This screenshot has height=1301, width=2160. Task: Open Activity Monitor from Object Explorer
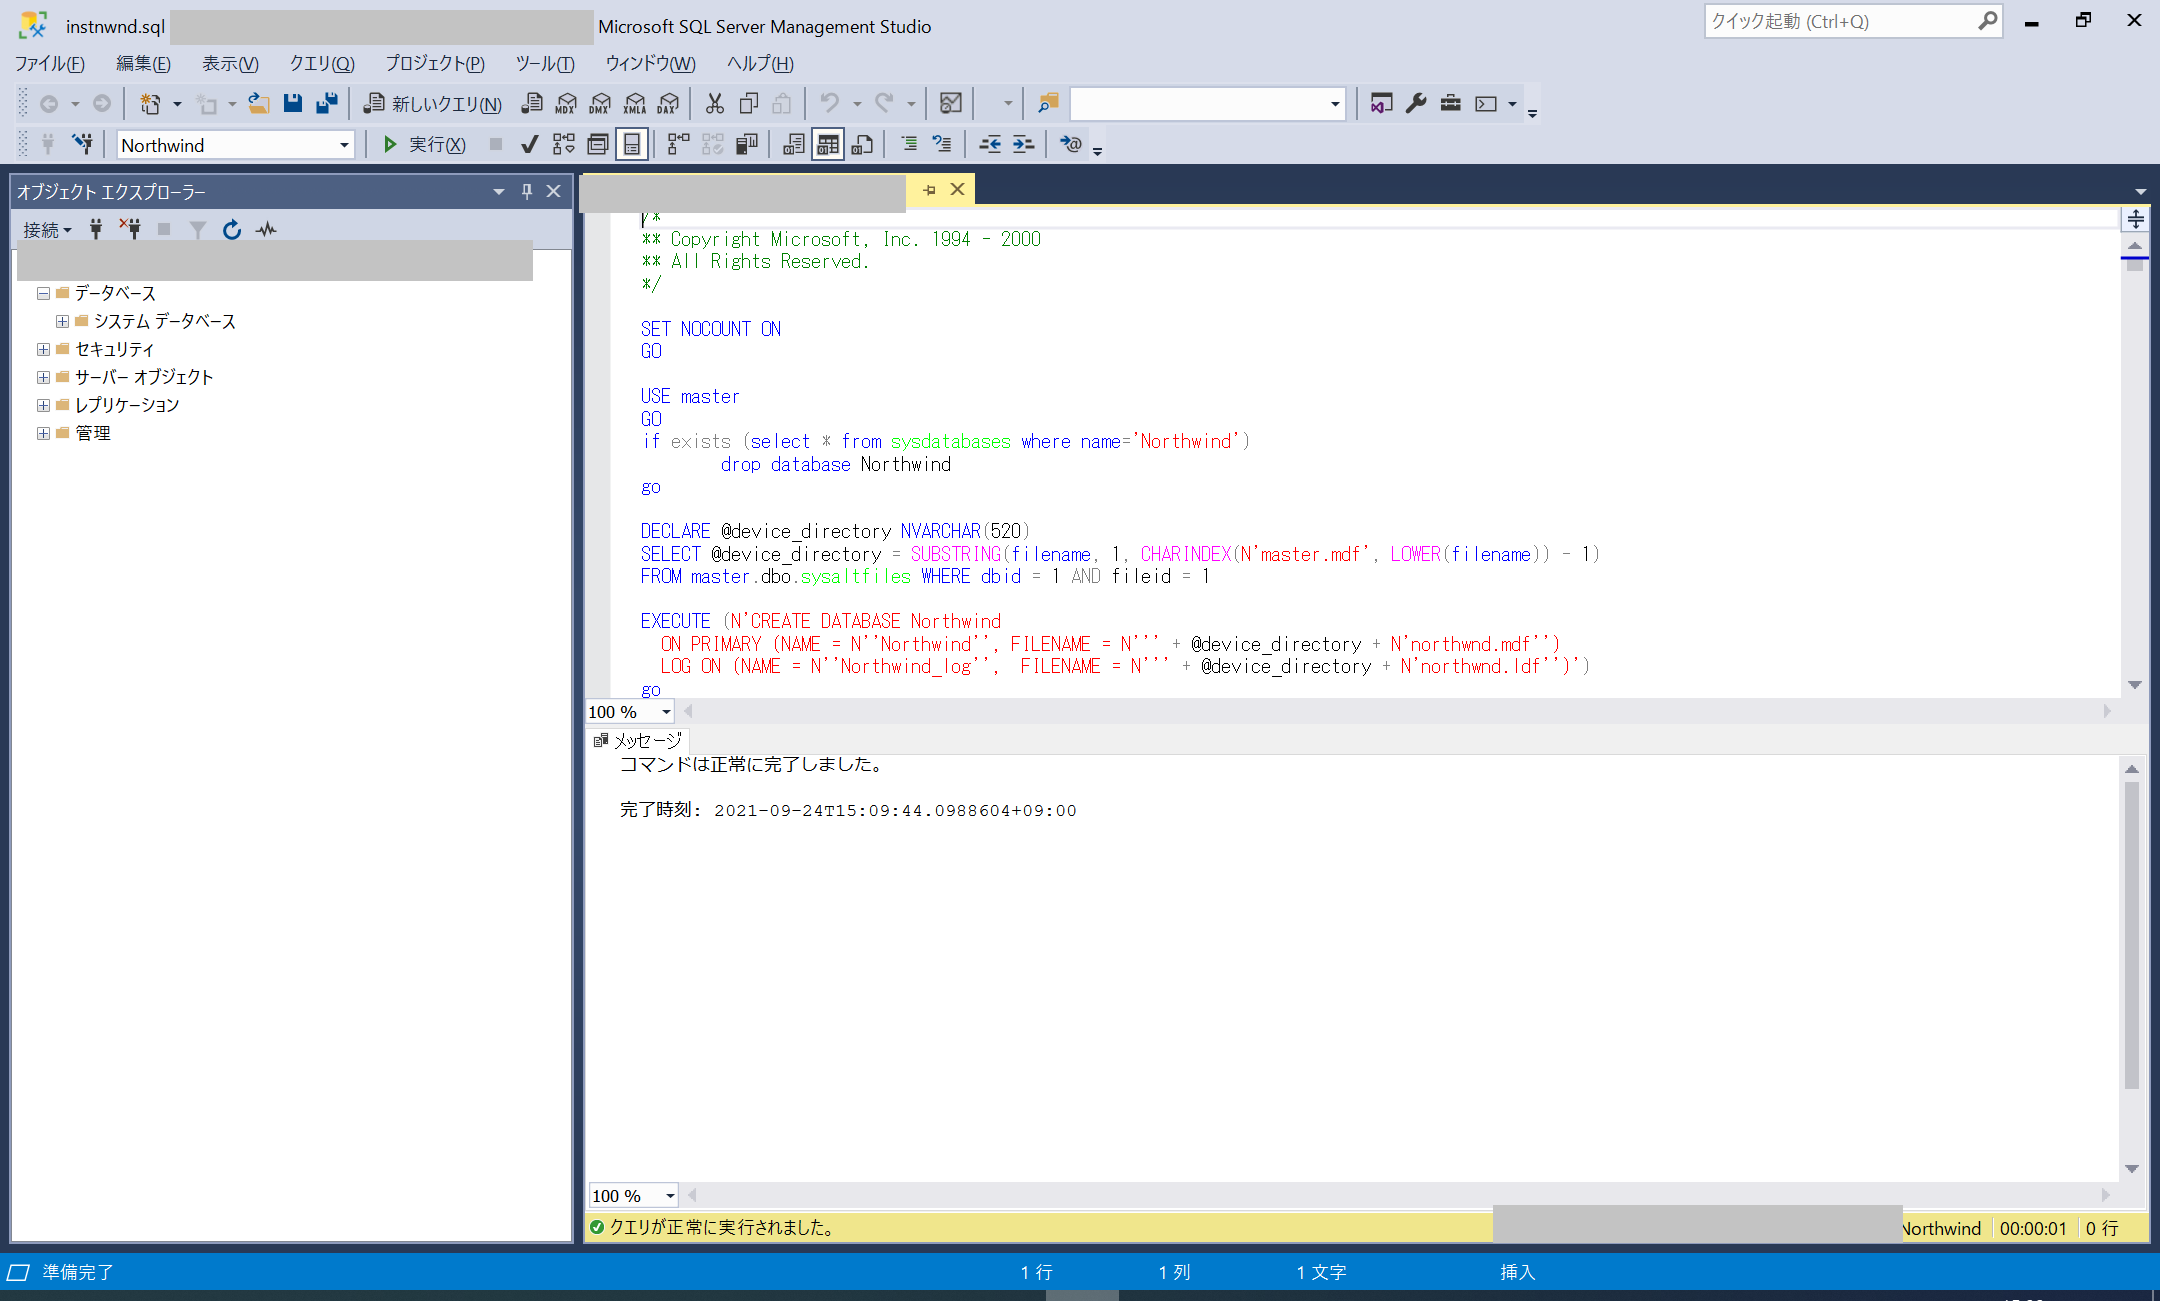(266, 230)
